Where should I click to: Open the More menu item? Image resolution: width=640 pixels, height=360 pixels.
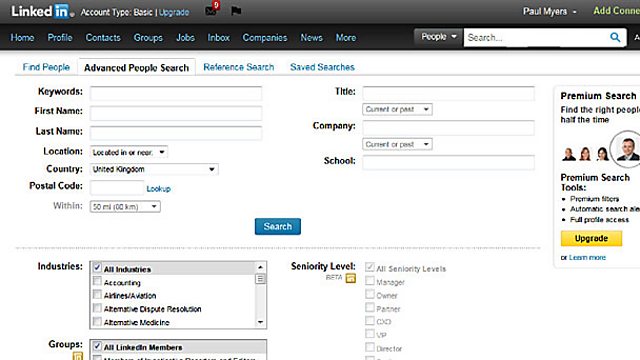point(346,38)
